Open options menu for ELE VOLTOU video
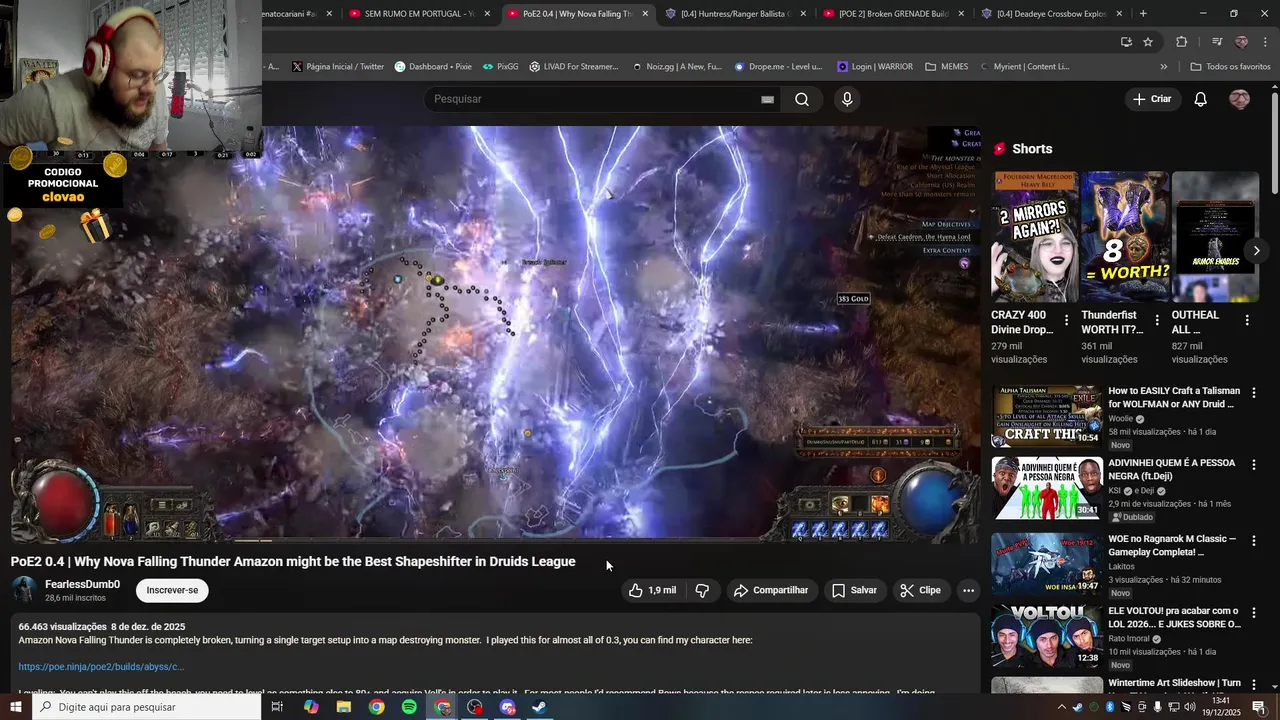 click(1254, 613)
